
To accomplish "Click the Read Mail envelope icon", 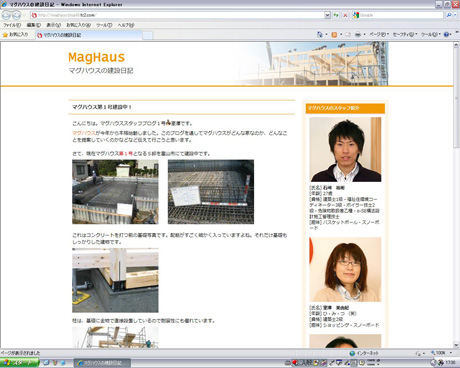I will coord(348,34).
